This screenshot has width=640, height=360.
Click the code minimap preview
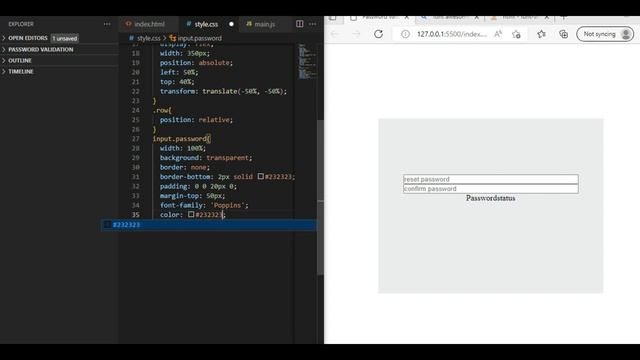point(307,61)
